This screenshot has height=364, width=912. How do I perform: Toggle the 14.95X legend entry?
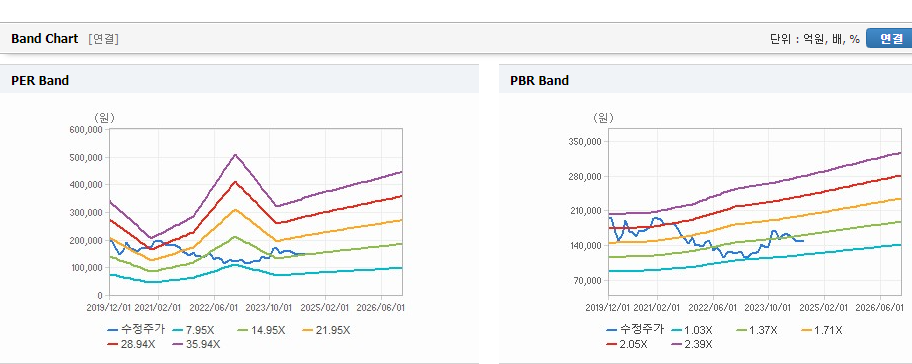tap(261, 330)
